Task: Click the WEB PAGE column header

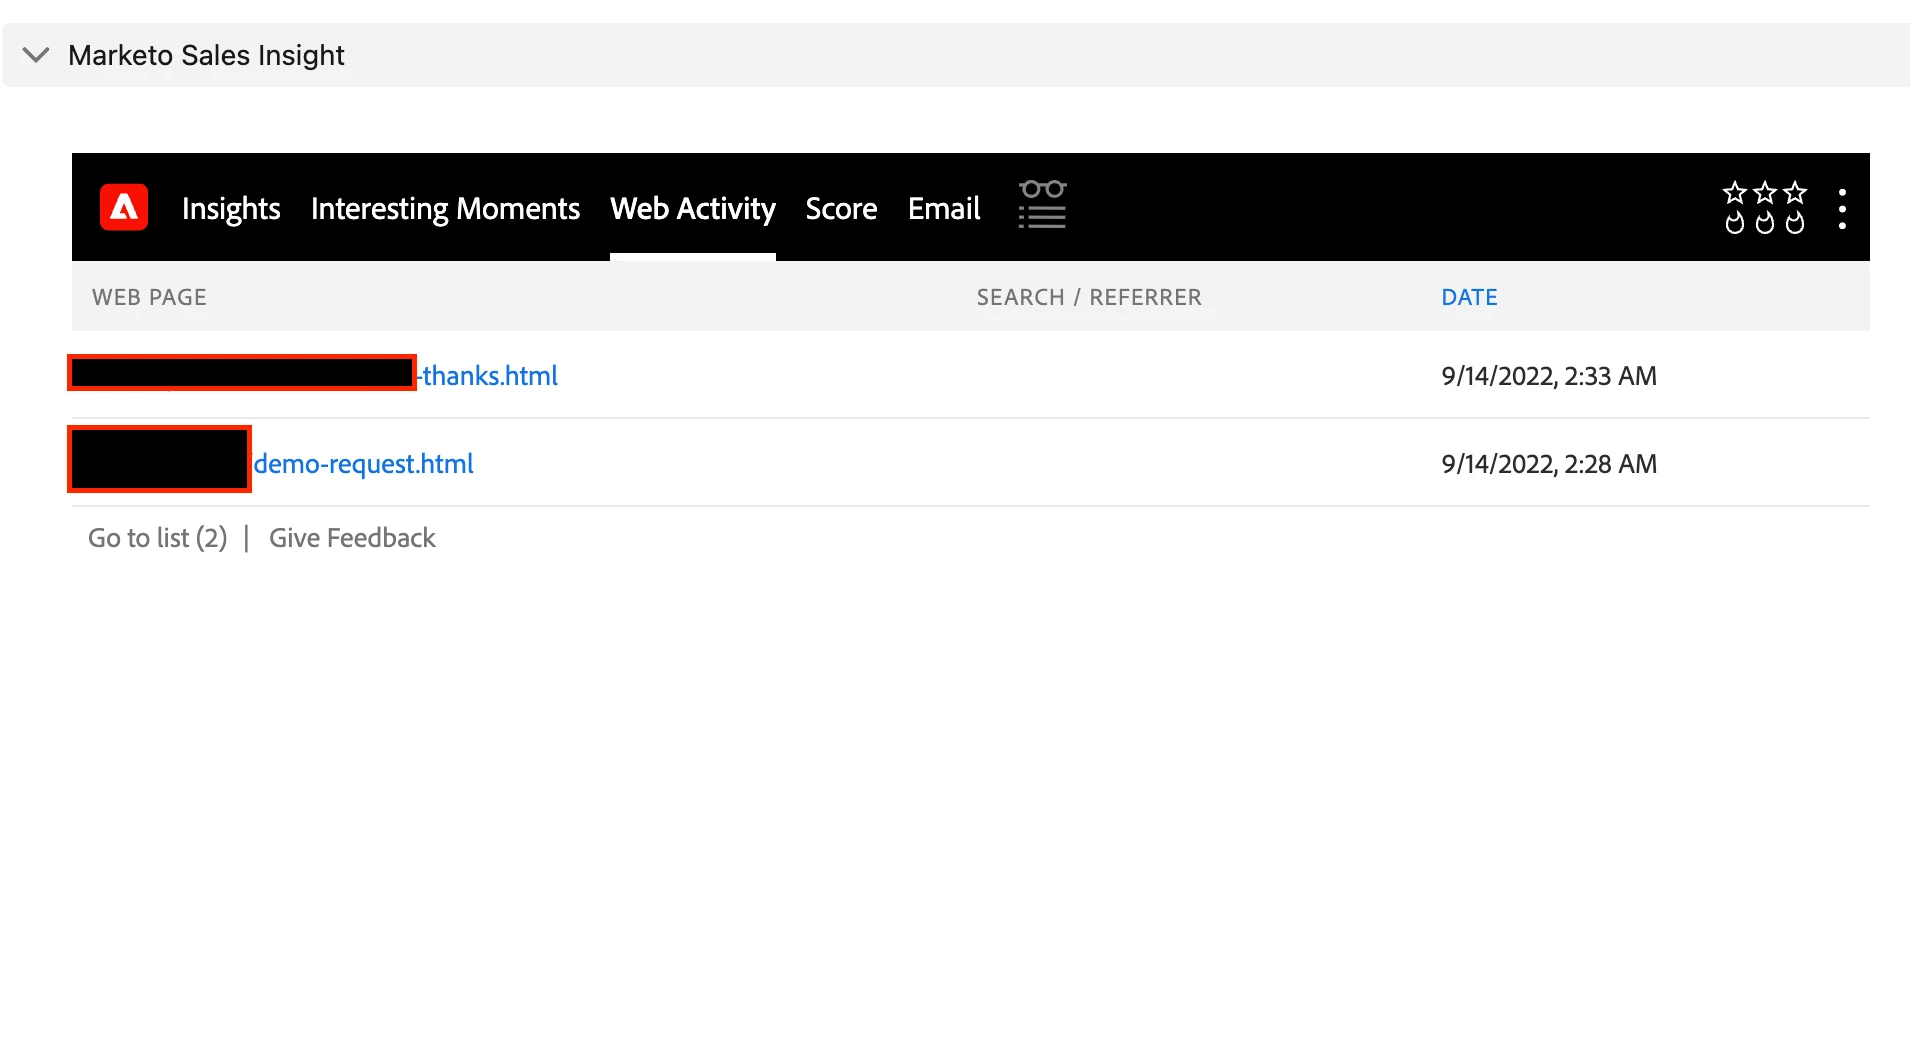Action: (x=149, y=297)
